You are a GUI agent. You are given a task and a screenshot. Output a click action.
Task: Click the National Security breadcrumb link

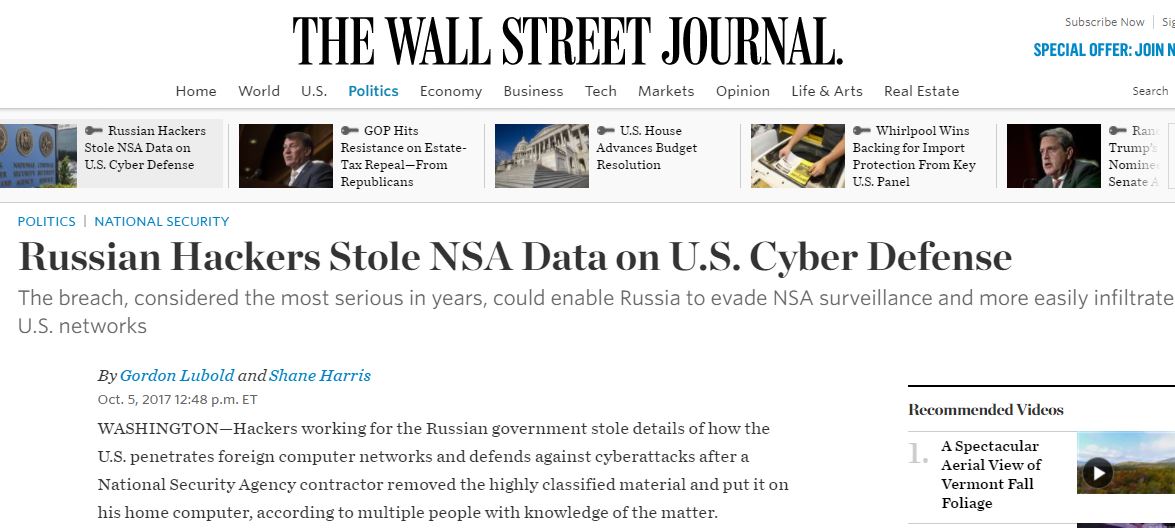coord(162,222)
